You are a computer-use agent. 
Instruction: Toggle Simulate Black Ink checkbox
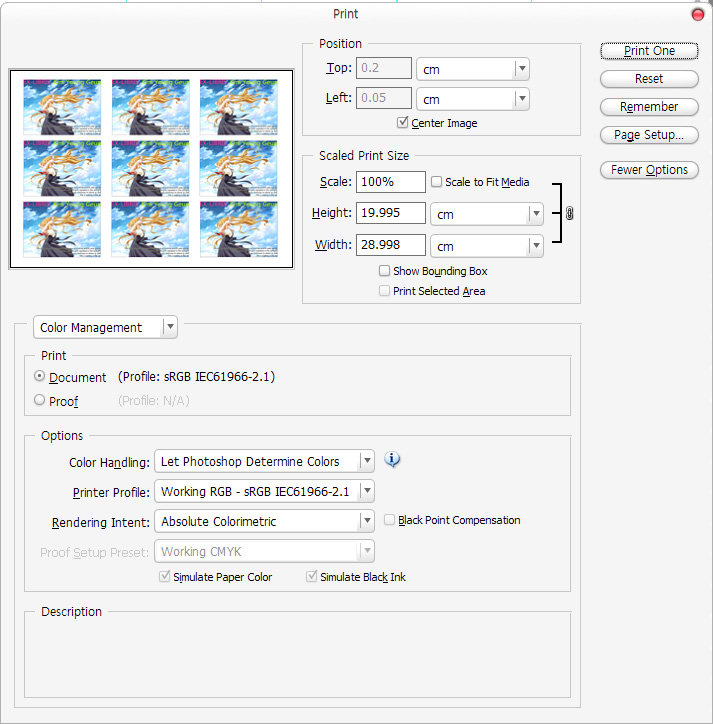(312, 576)
